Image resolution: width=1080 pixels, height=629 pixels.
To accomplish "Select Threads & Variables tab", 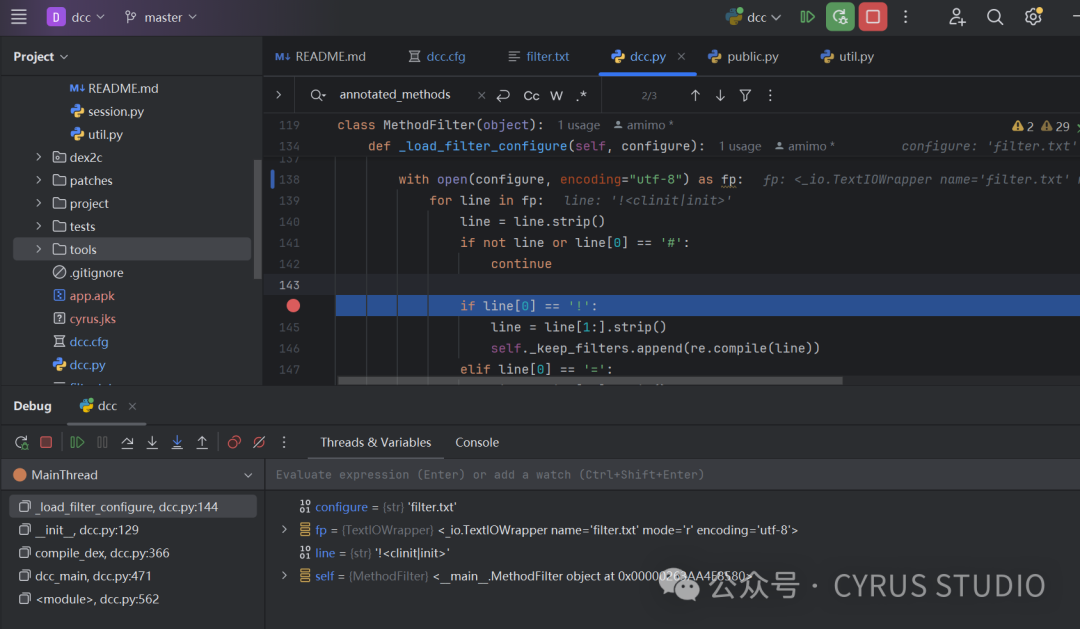I will [375, 442].
